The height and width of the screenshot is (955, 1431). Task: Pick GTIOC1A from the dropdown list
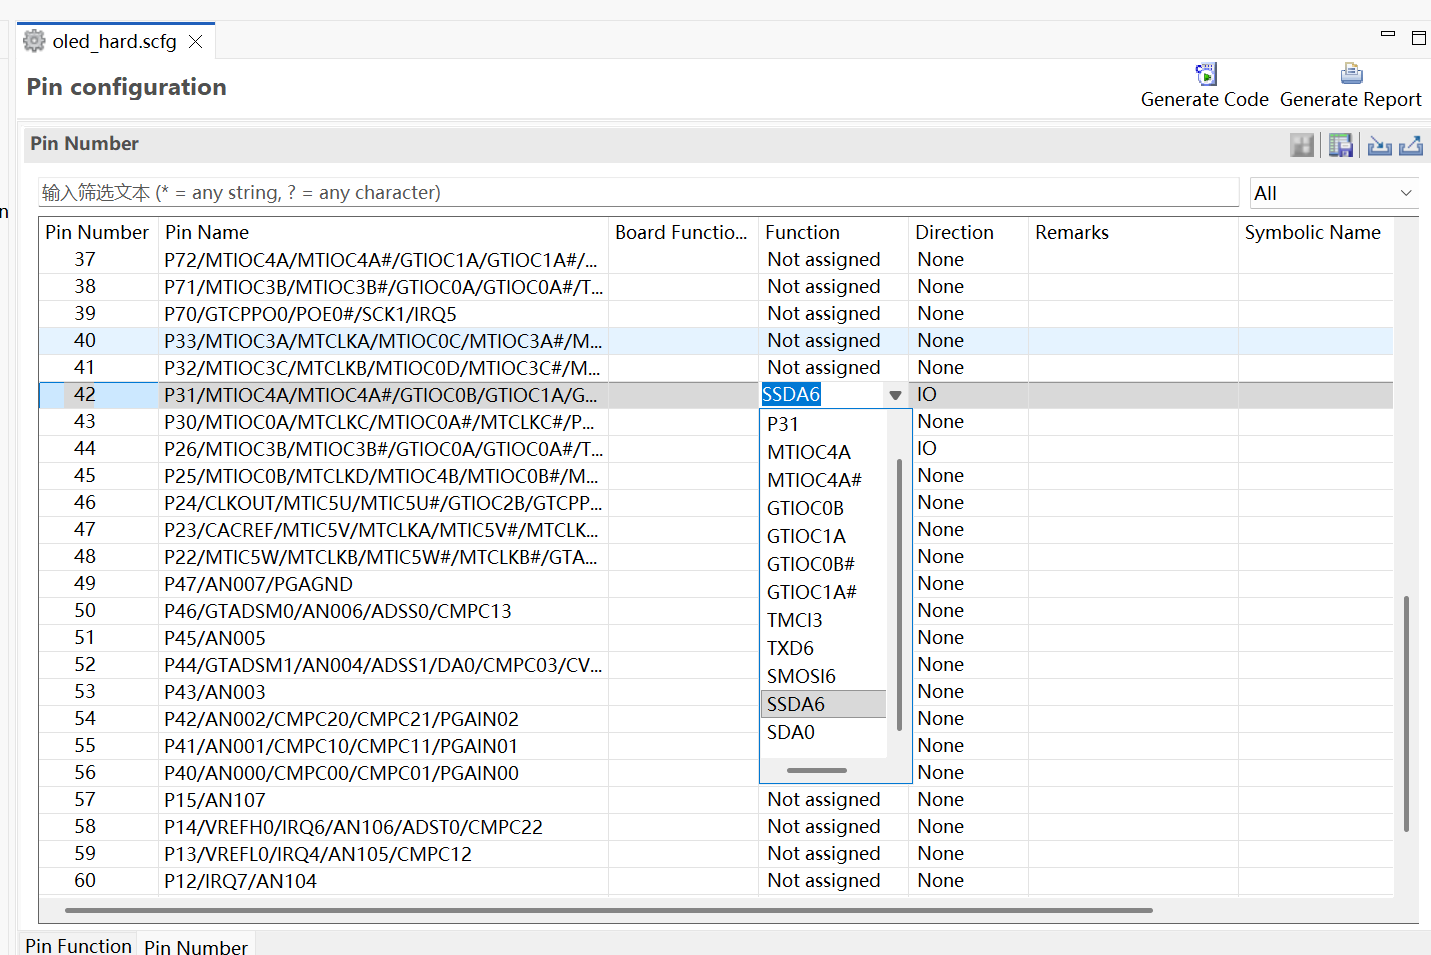pyautogui.click(x=824, y=536)
